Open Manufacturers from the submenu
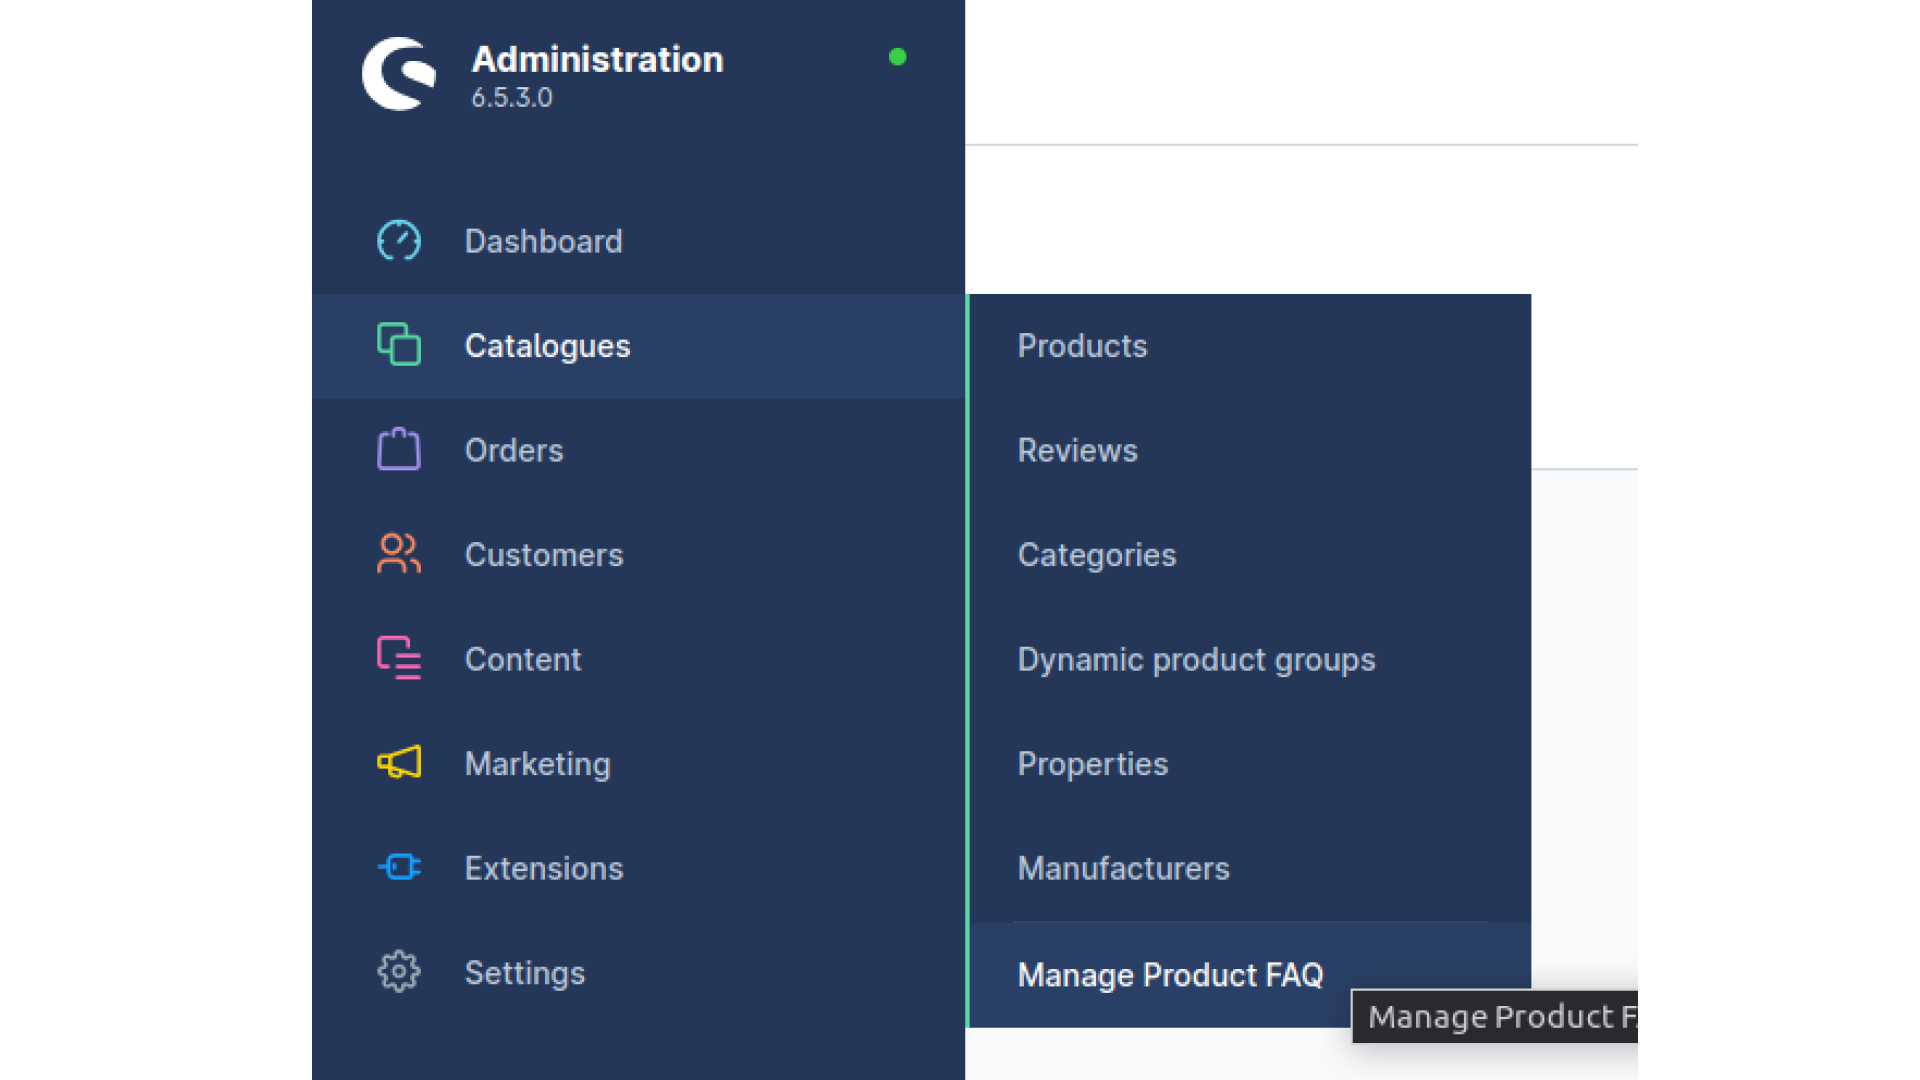This screenshot has height=1080, width=1920. pos(1250,868)
